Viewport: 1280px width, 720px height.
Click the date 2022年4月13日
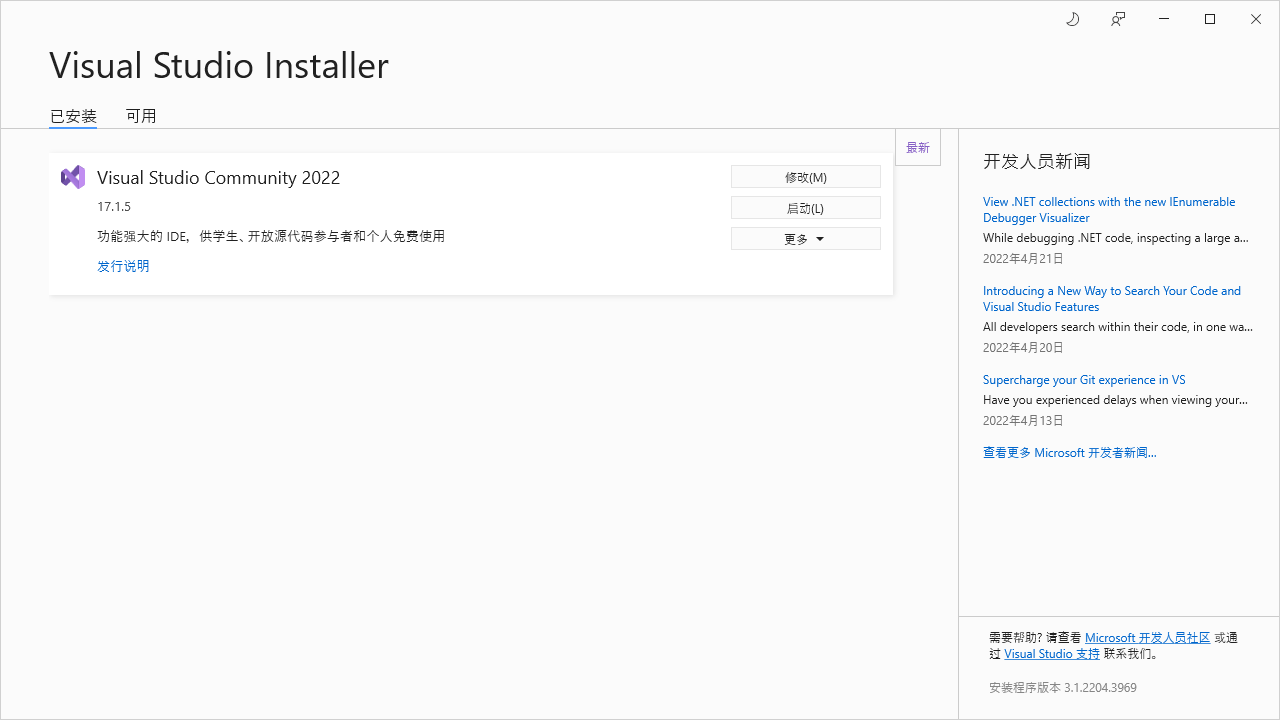point(1023,421)
